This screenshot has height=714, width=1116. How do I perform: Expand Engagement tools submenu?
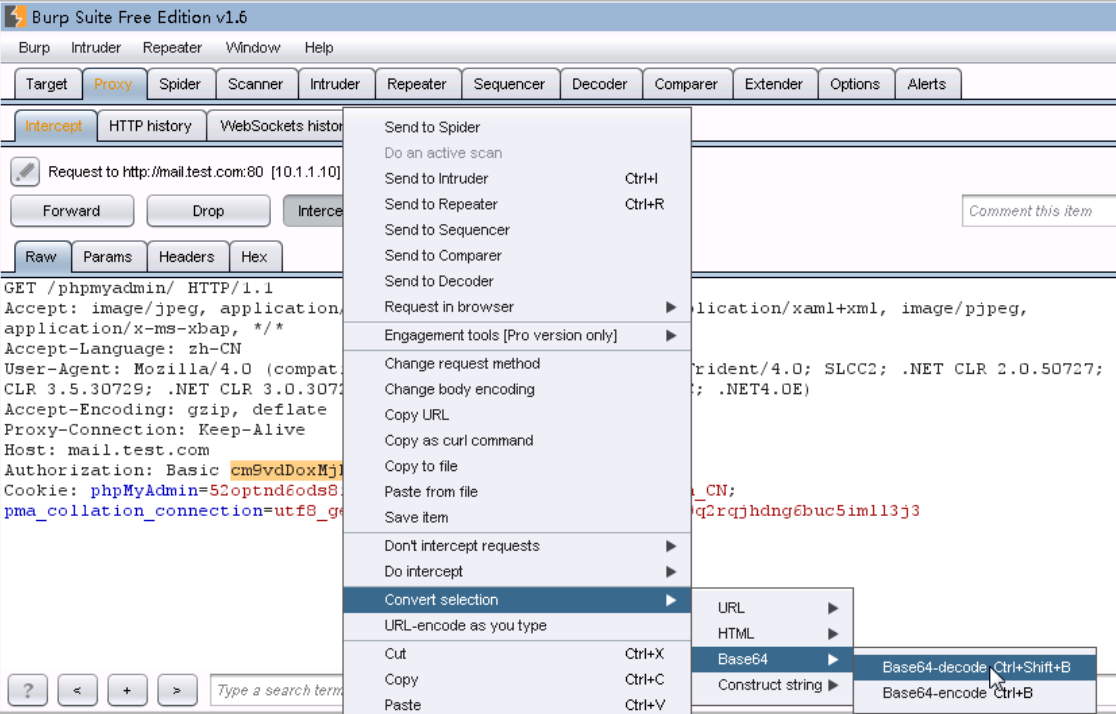click(x=517, y=335)
